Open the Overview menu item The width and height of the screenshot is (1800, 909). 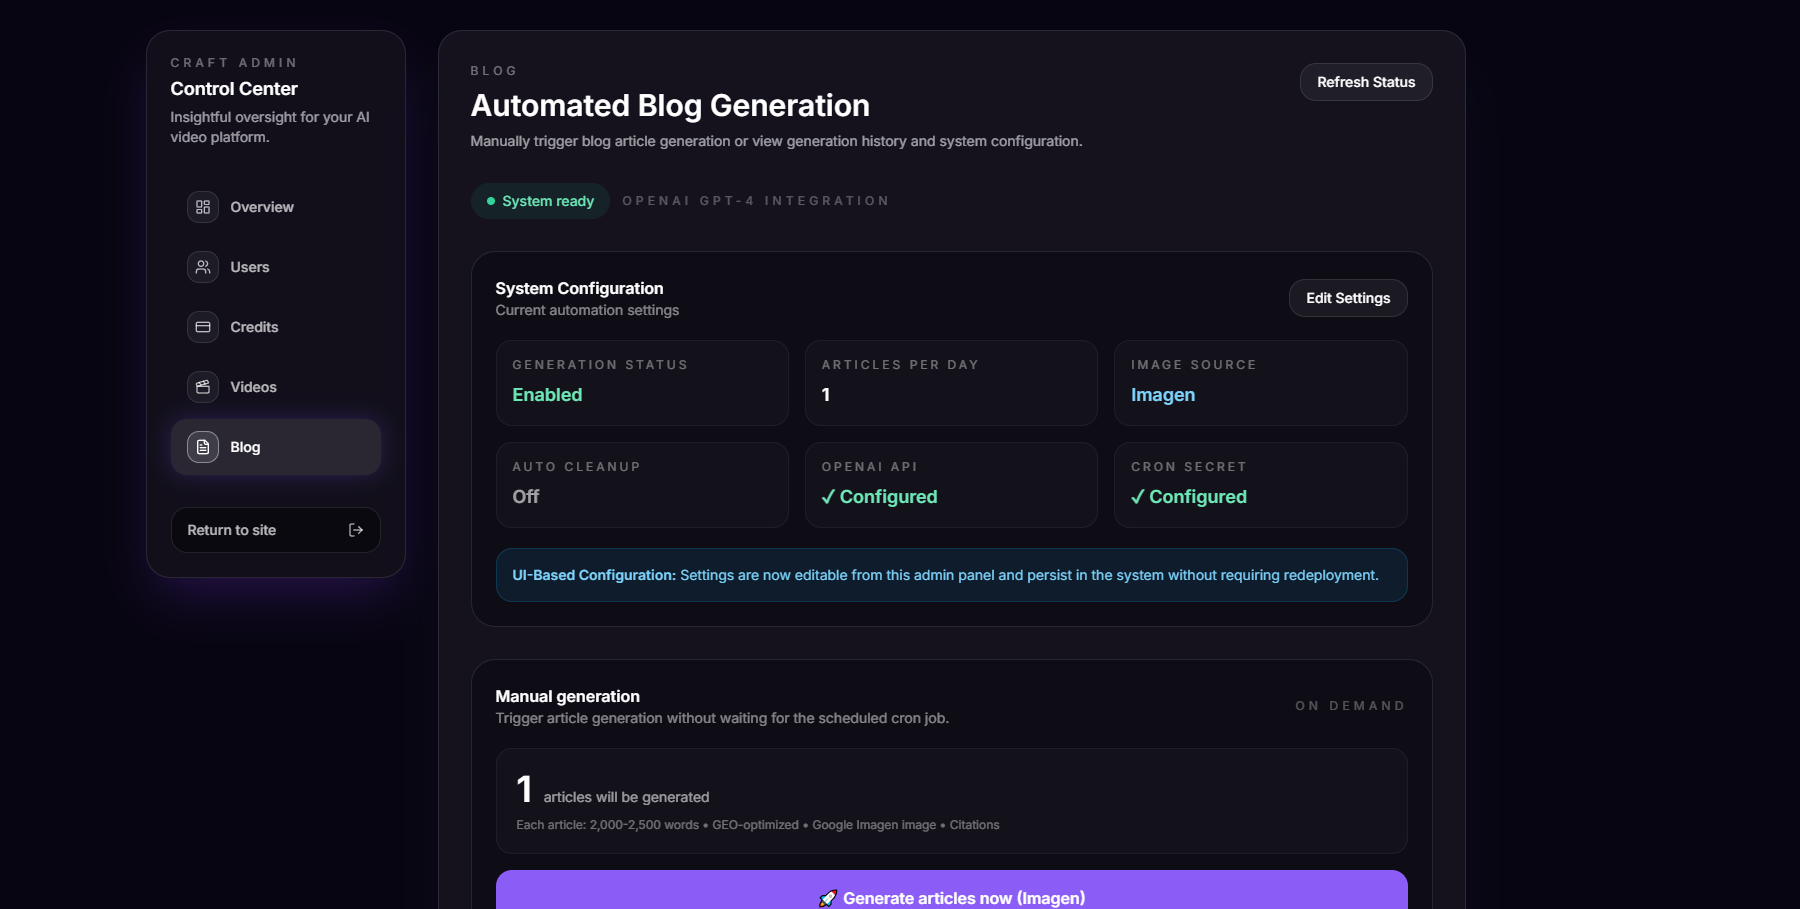coord(262,207)
